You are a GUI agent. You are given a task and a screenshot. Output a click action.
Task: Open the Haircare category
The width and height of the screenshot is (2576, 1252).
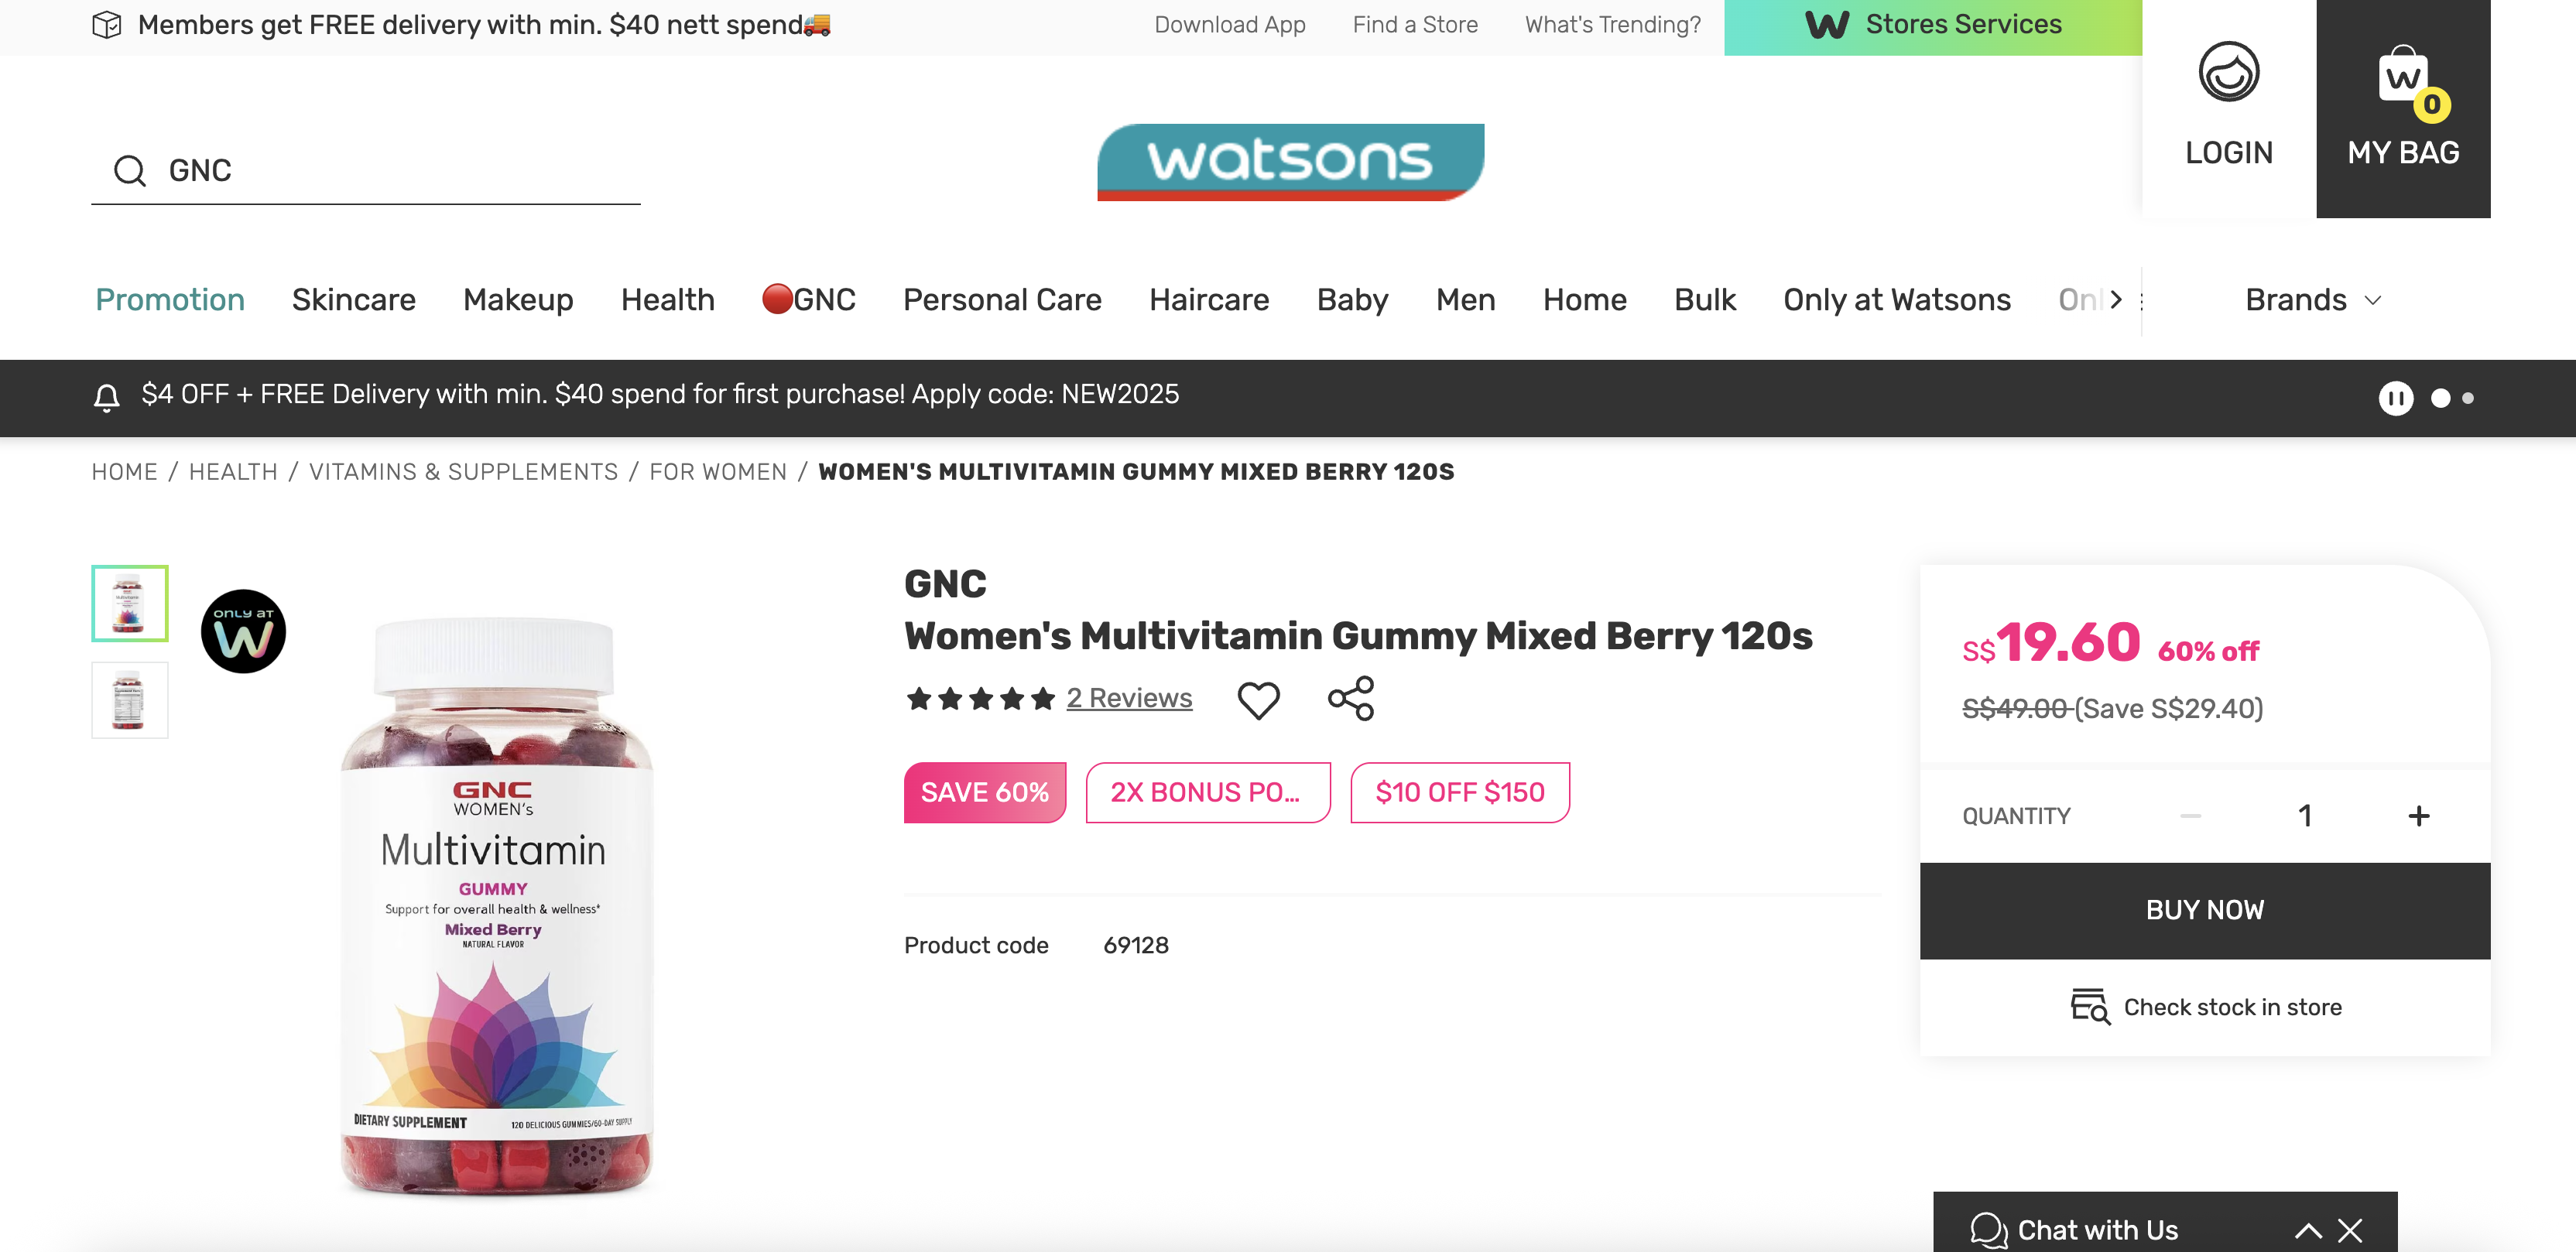tap(1208, 300)
